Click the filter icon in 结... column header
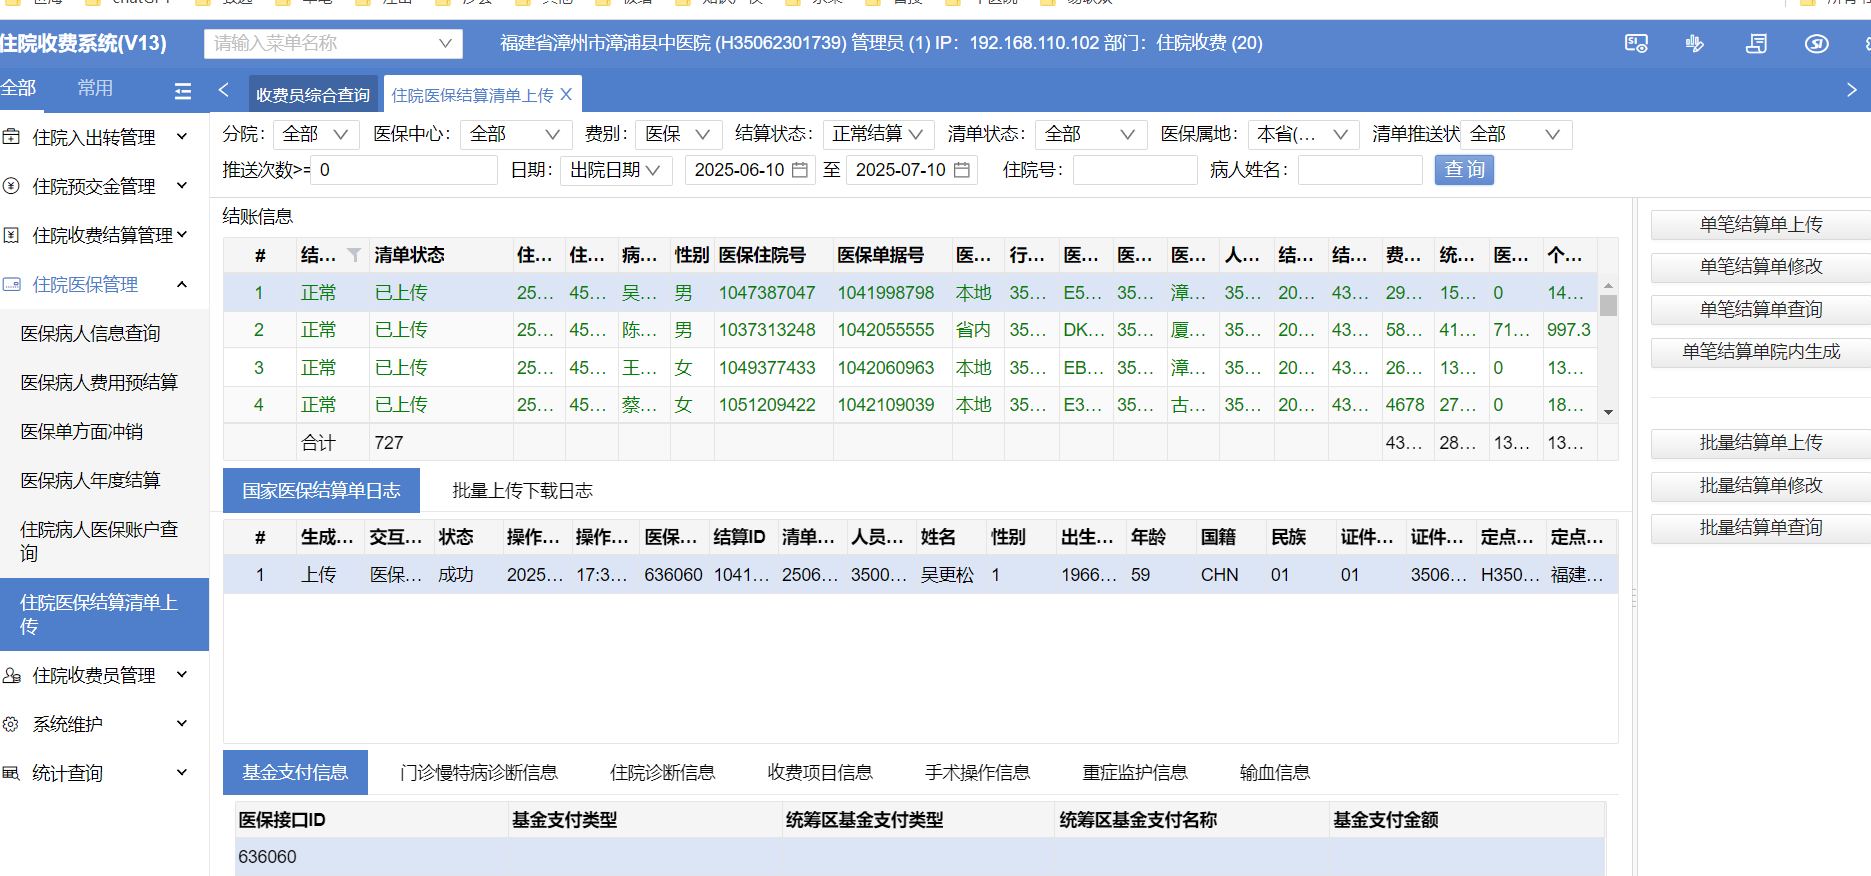Screen dimensions: 1871x876 (x=354, y=255)
